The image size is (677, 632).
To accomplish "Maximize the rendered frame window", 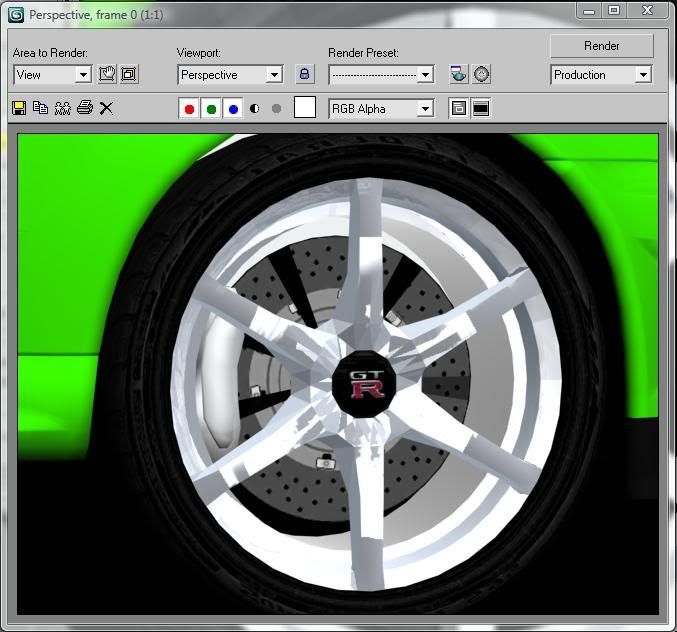I will (x=614, y=10).
